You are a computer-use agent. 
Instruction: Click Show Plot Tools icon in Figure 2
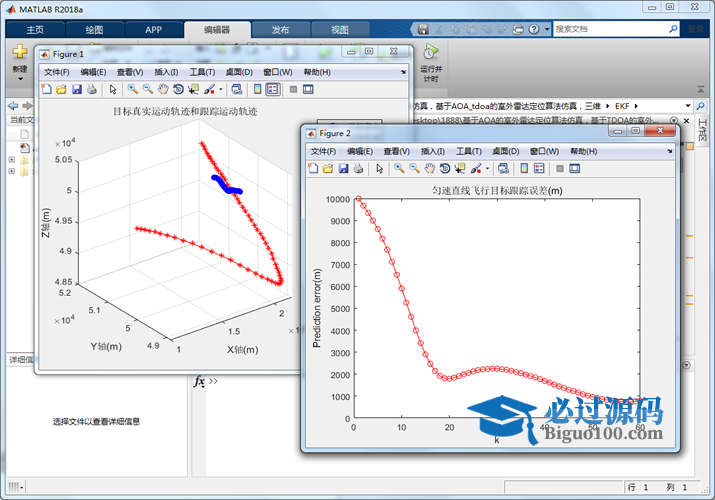575,169
